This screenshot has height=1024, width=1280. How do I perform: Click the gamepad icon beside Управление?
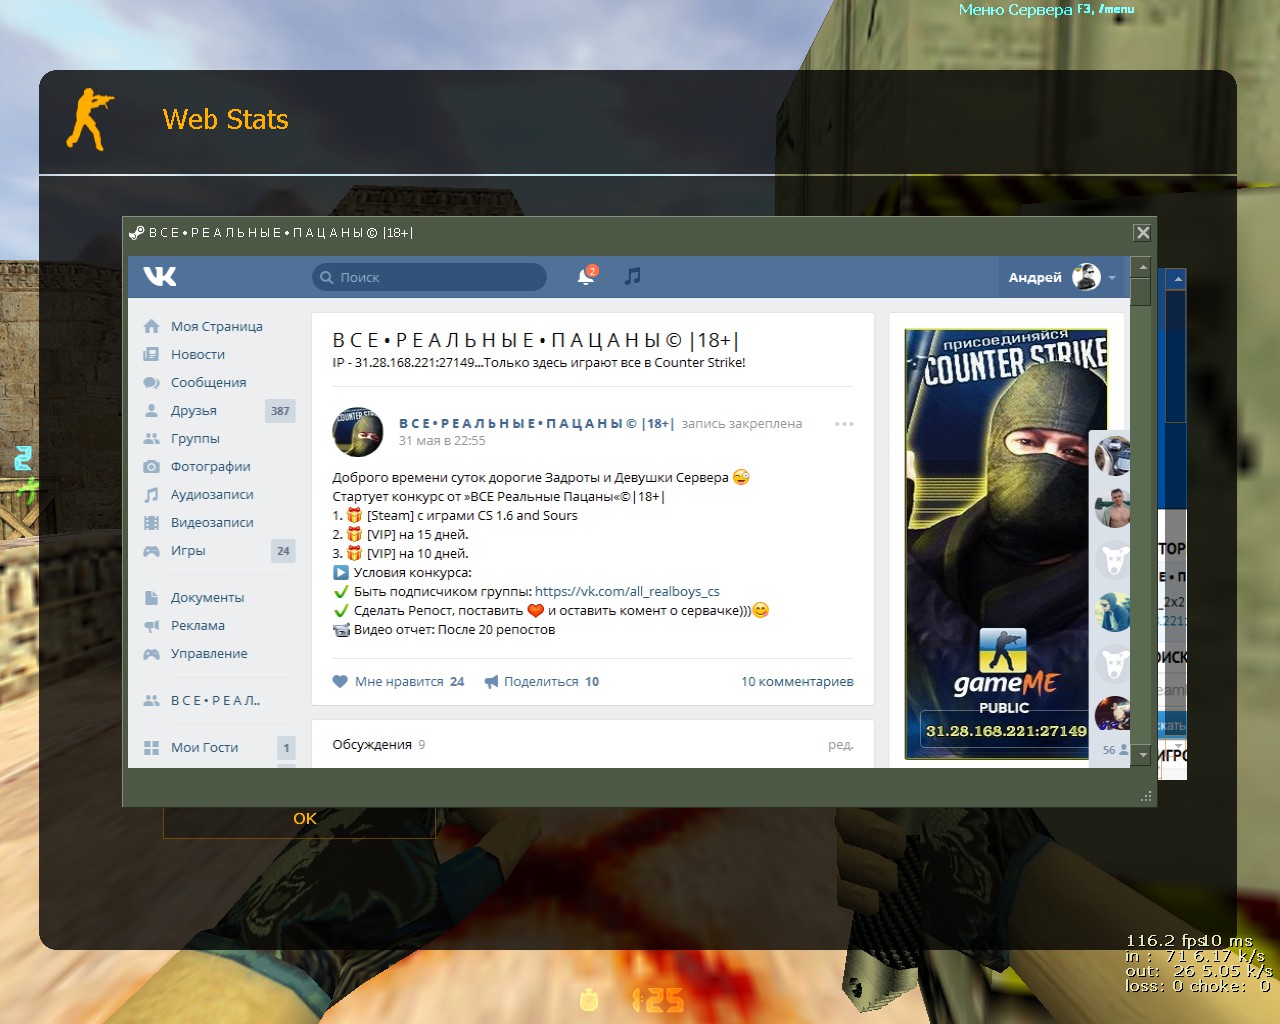(151, 653)
